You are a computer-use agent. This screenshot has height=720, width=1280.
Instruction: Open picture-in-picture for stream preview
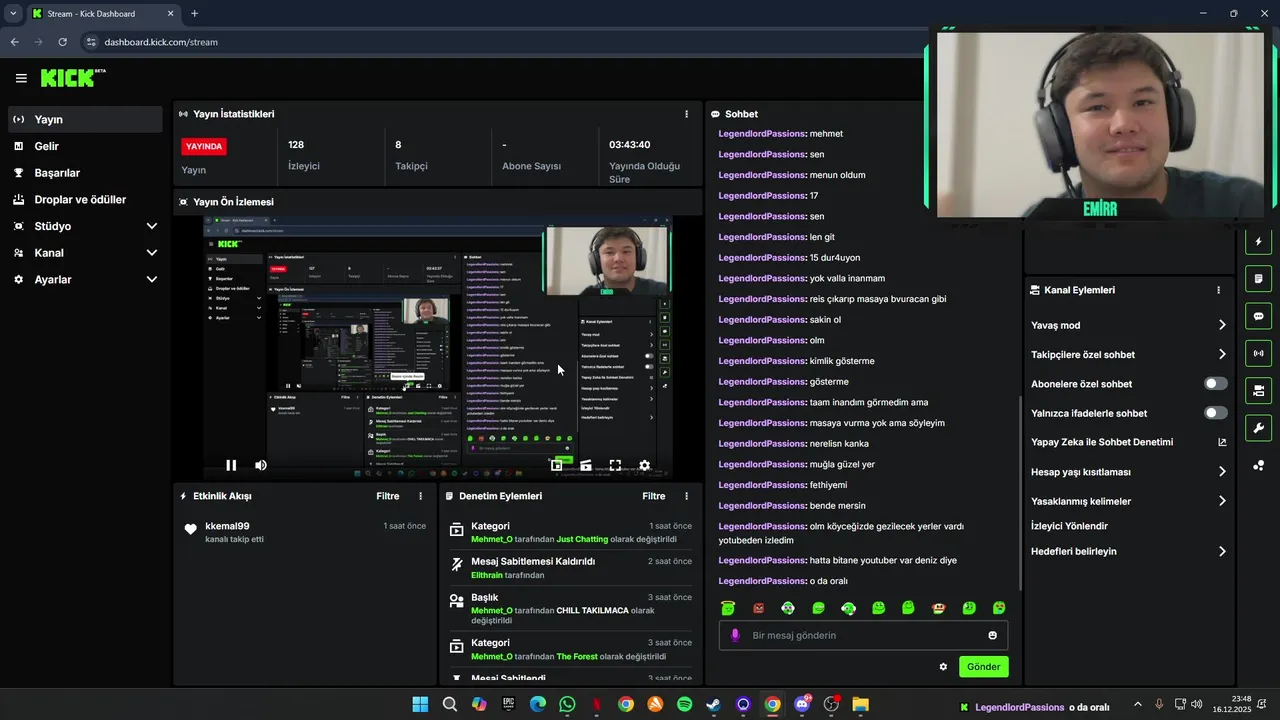tap(557, 465)
